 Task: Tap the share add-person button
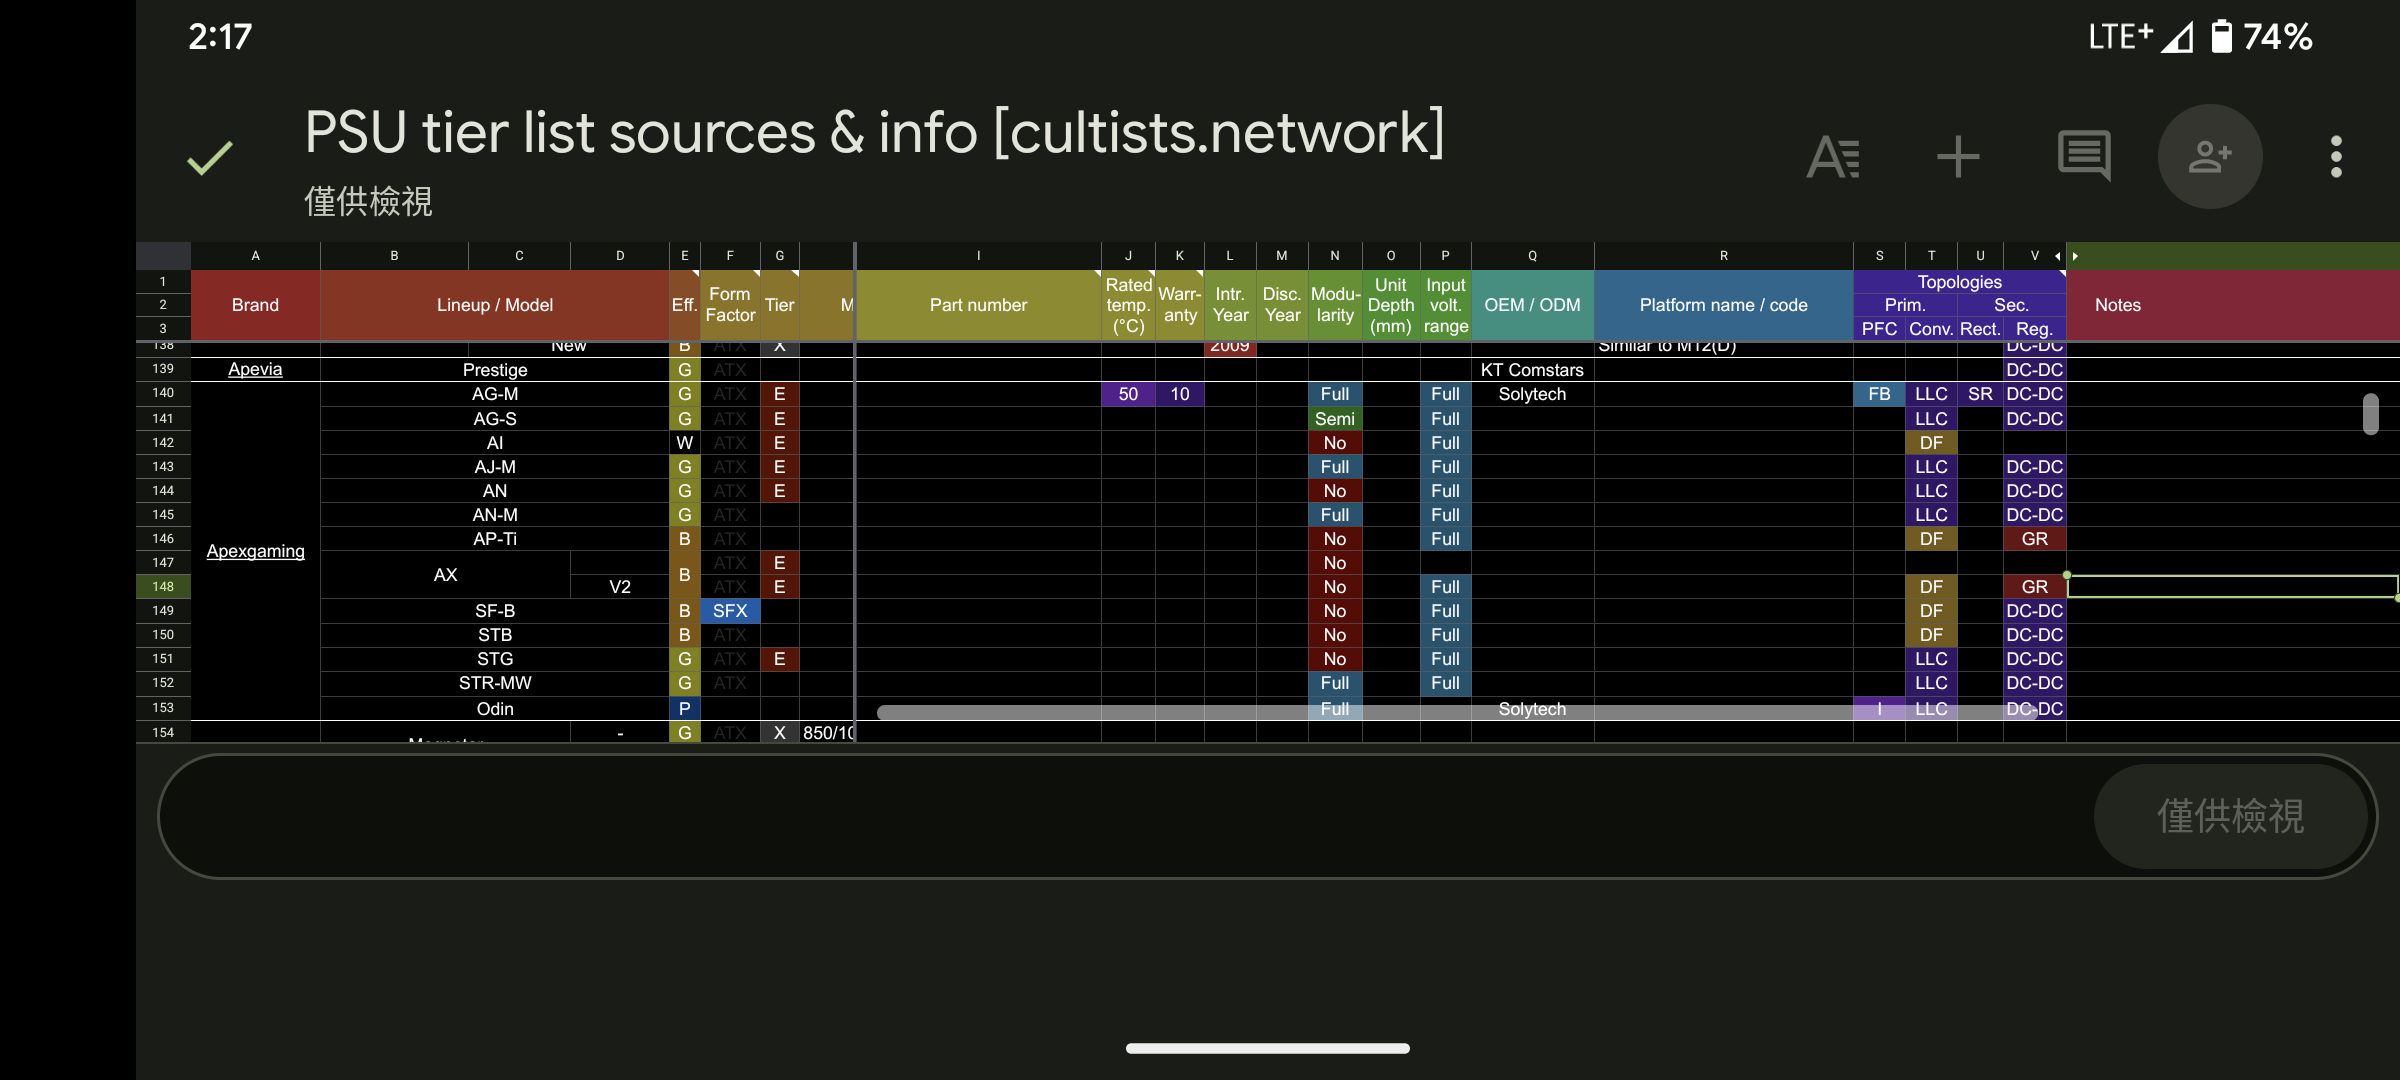tap(2210, 157)
